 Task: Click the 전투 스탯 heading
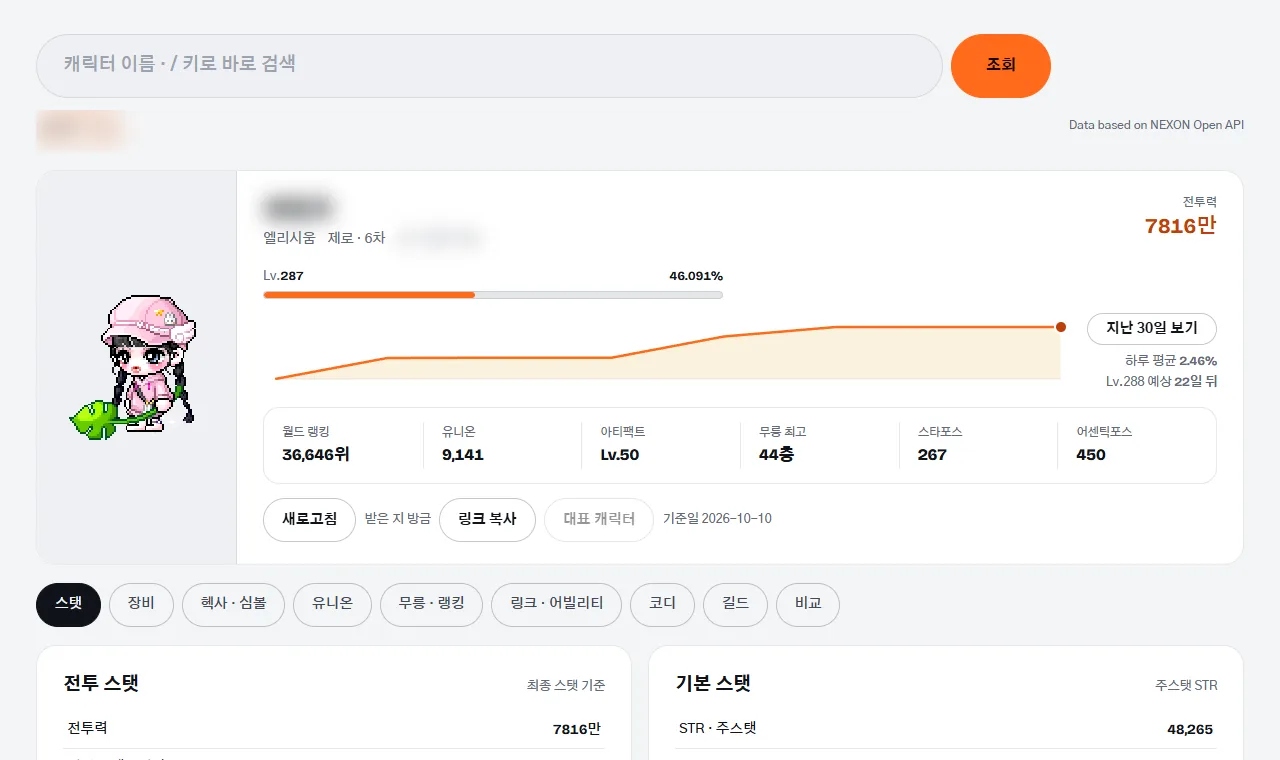pyautogui.click(x=101, y=684)
